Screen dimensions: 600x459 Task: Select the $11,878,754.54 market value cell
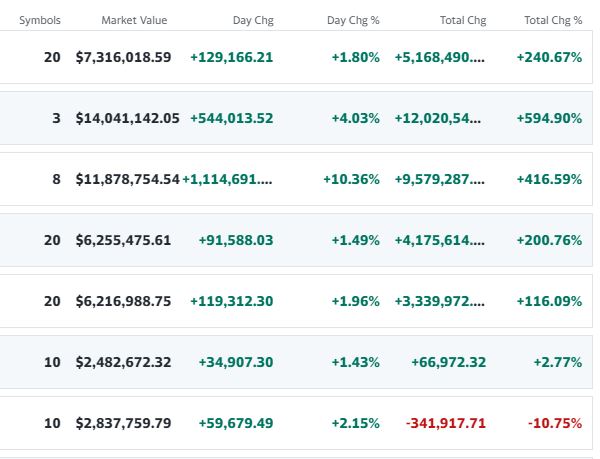[127, 179]
